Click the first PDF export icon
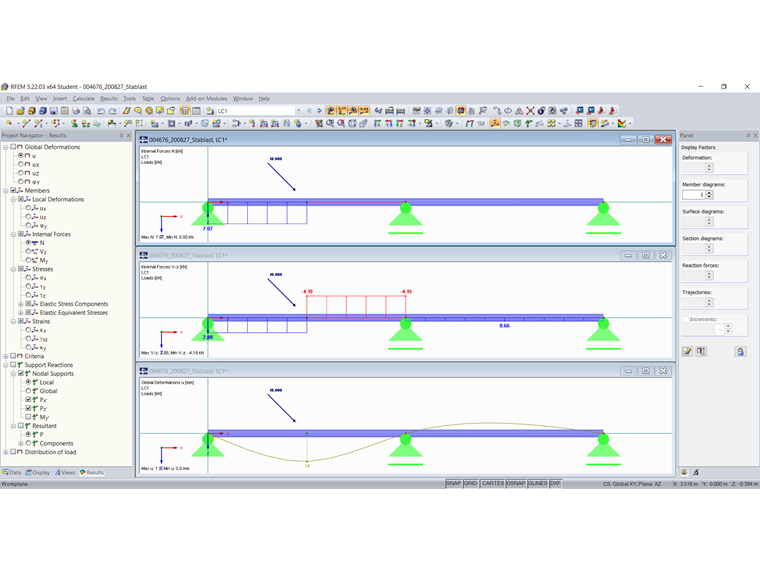Viewport: 760px width, 570px height. tap(602, 111)
